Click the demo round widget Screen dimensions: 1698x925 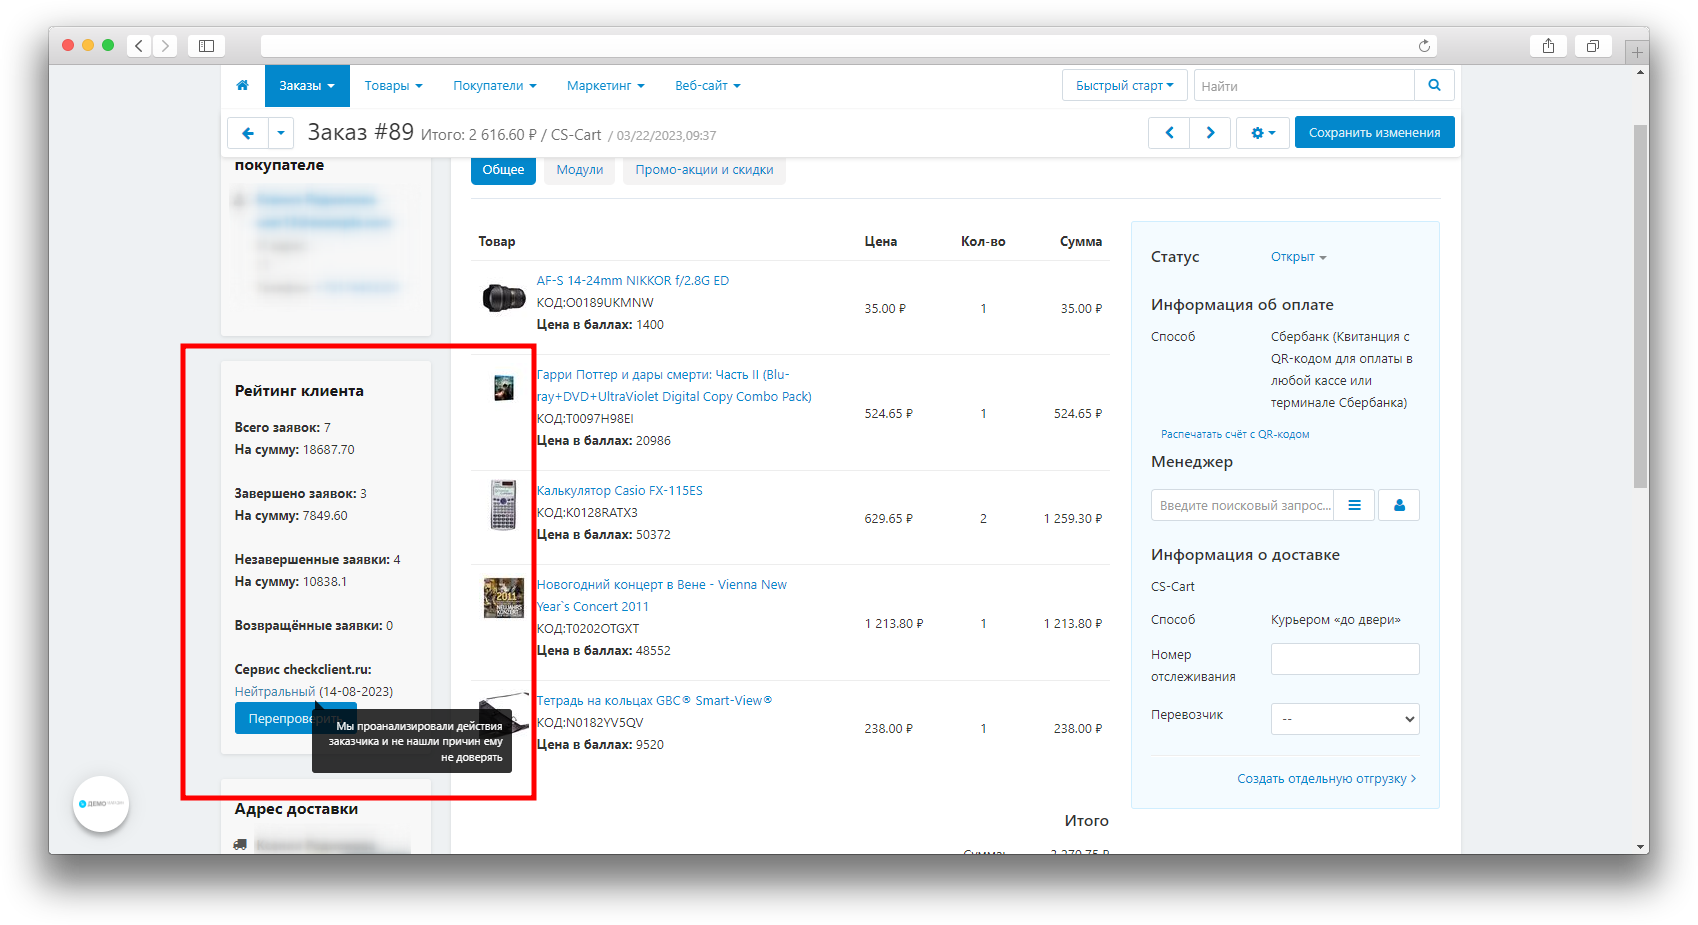coord(101,804)
